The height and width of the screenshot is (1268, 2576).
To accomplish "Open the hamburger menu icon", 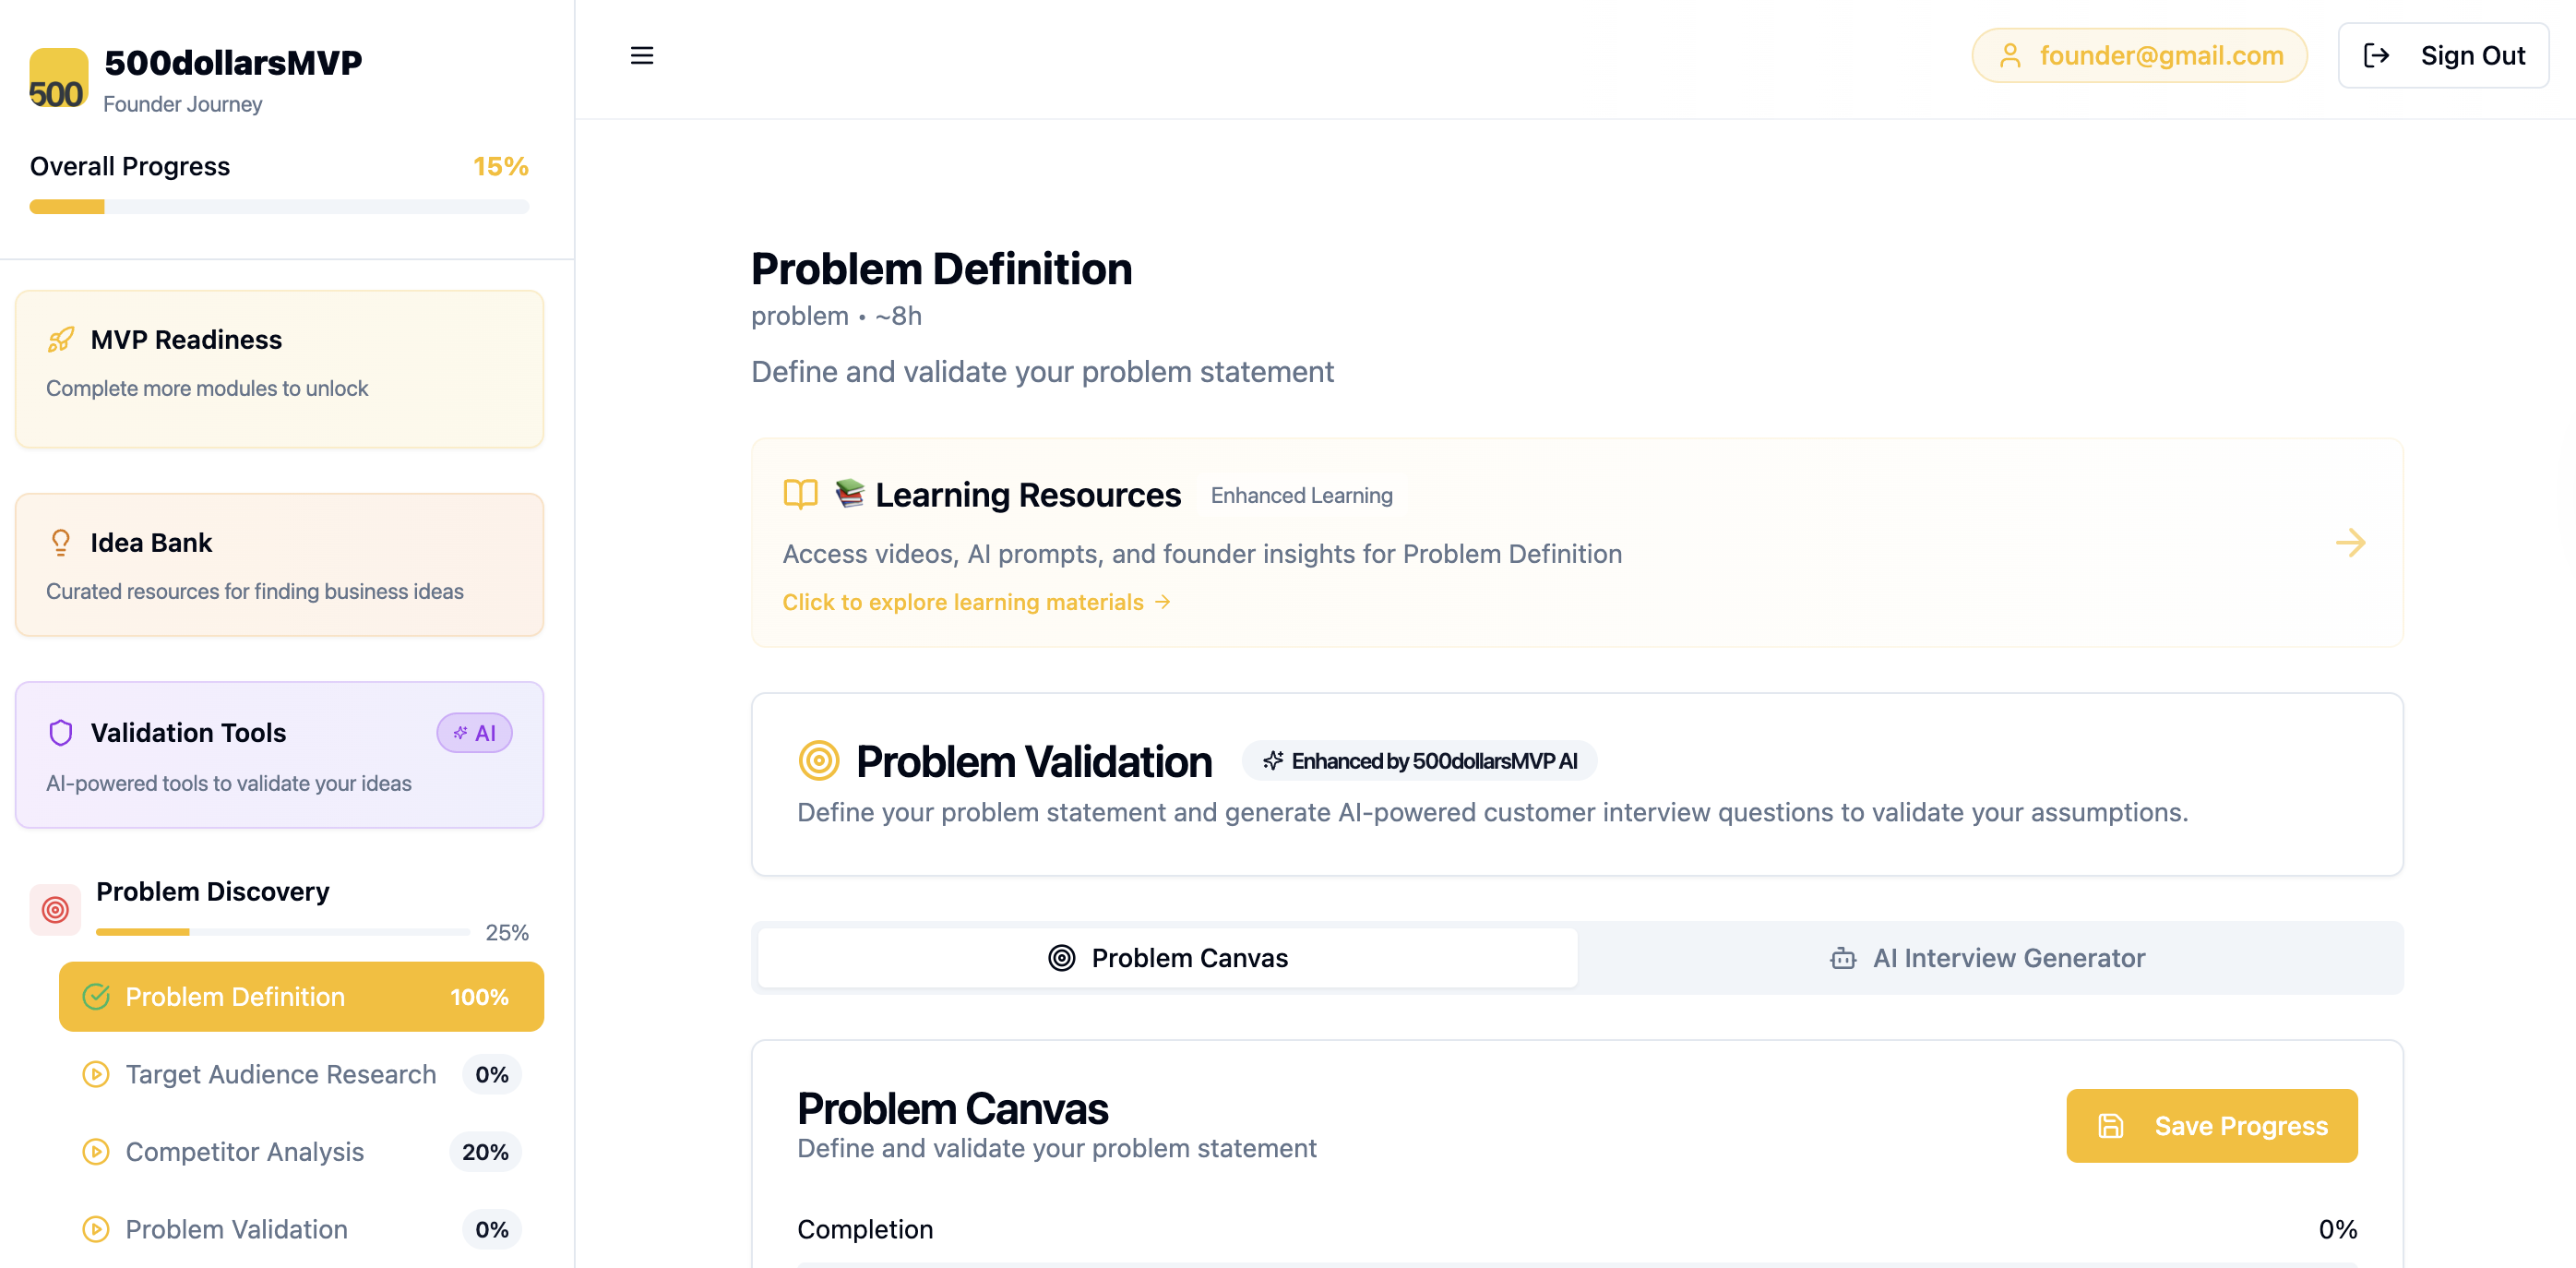I will [x=642, y=56].
